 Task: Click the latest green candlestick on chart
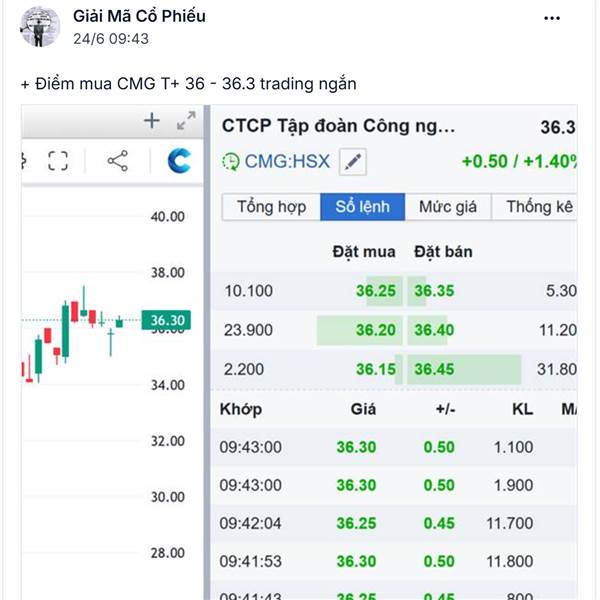point(119,322)
